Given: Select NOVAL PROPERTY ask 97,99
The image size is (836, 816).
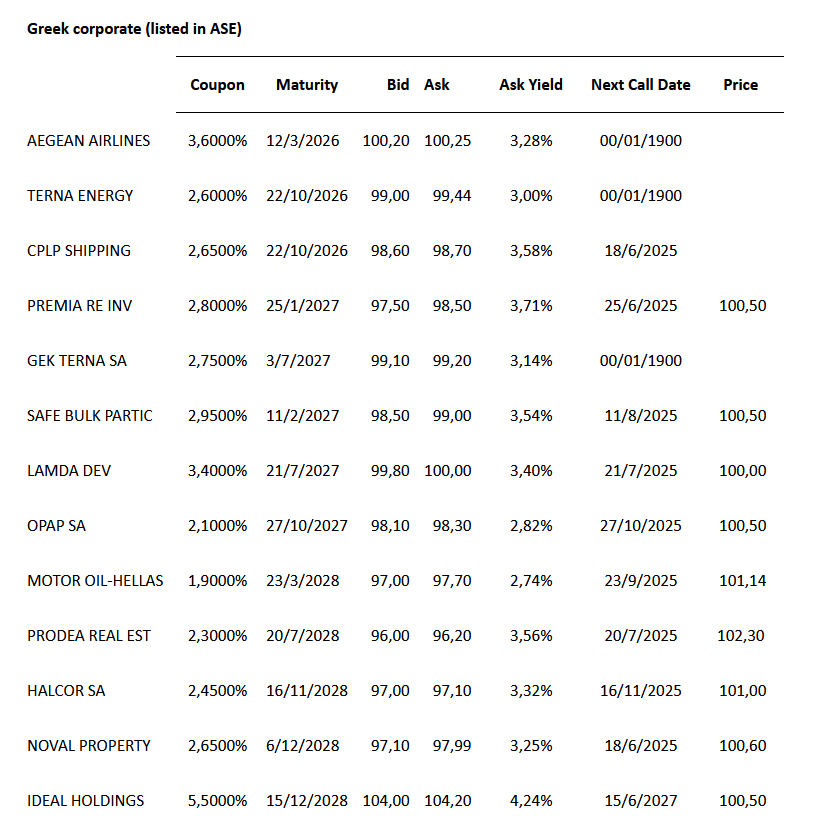Looking at the screenshot, I should pyautogui.click(x=447, y=746).
